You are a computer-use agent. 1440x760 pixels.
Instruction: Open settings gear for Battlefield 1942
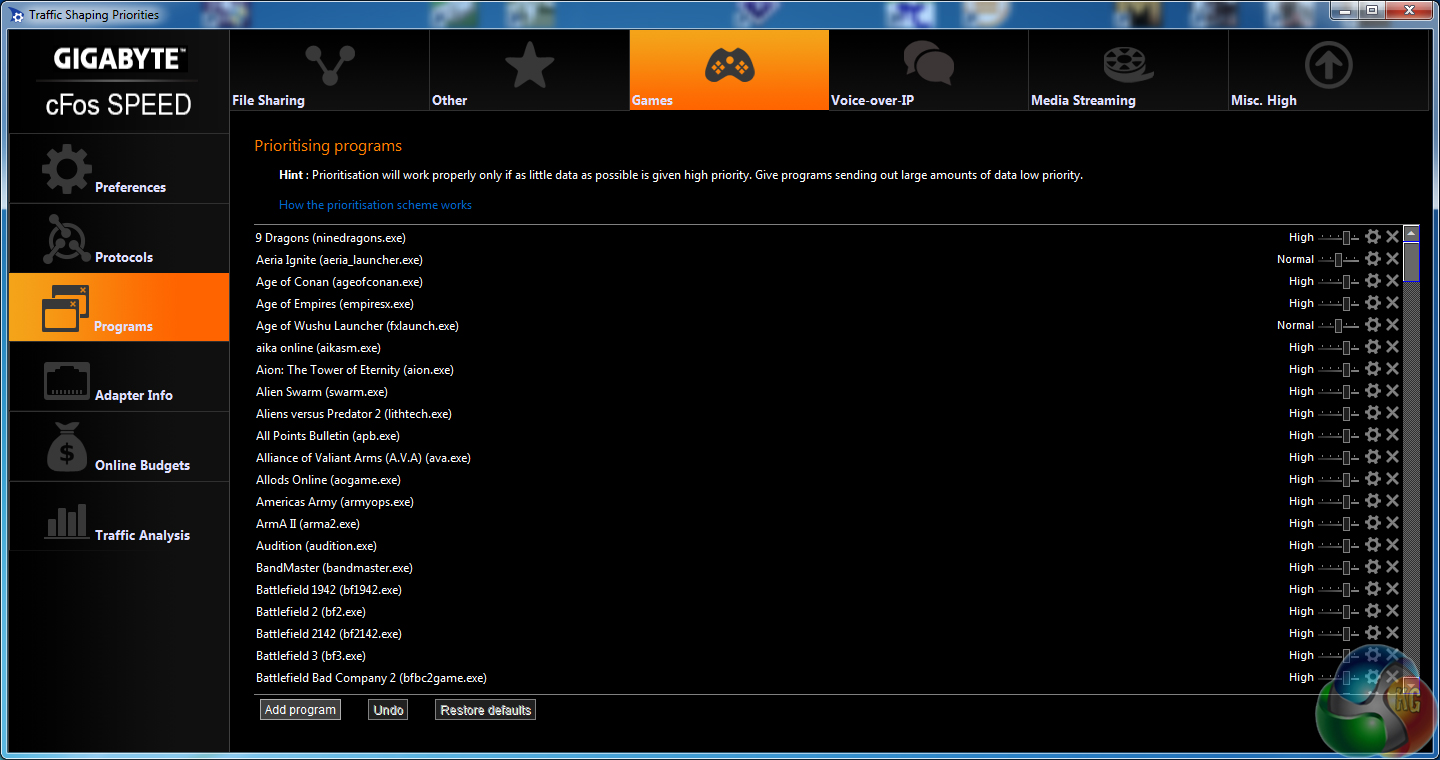tap(1373, 589)
